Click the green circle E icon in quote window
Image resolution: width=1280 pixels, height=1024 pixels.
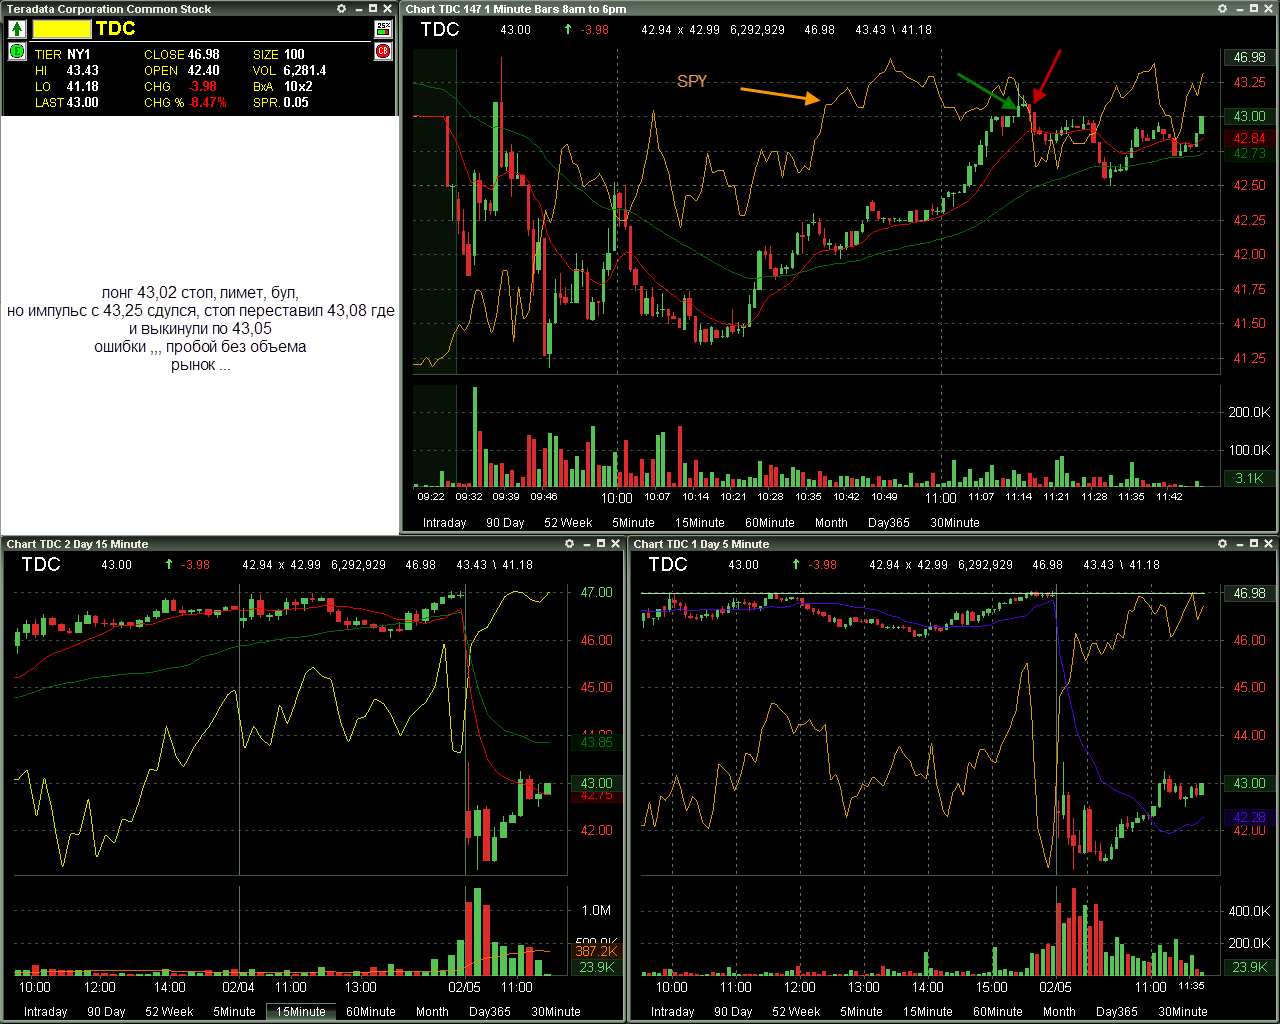tap(17, 51)
